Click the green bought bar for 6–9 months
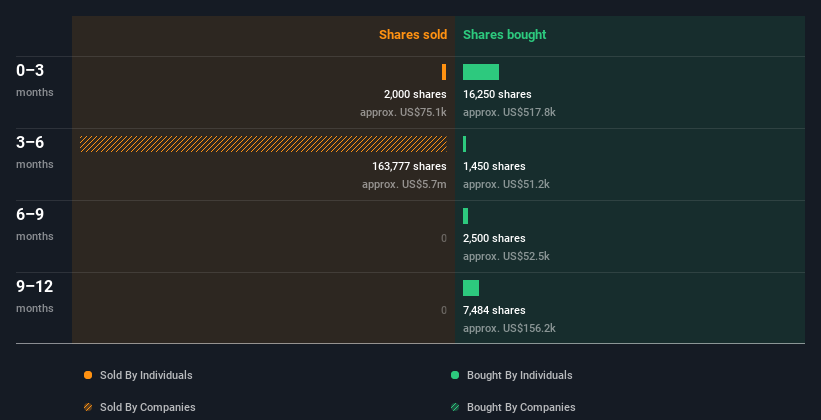Image resolution: width=821 pixels, height=420 pixels. pos(465,216)
